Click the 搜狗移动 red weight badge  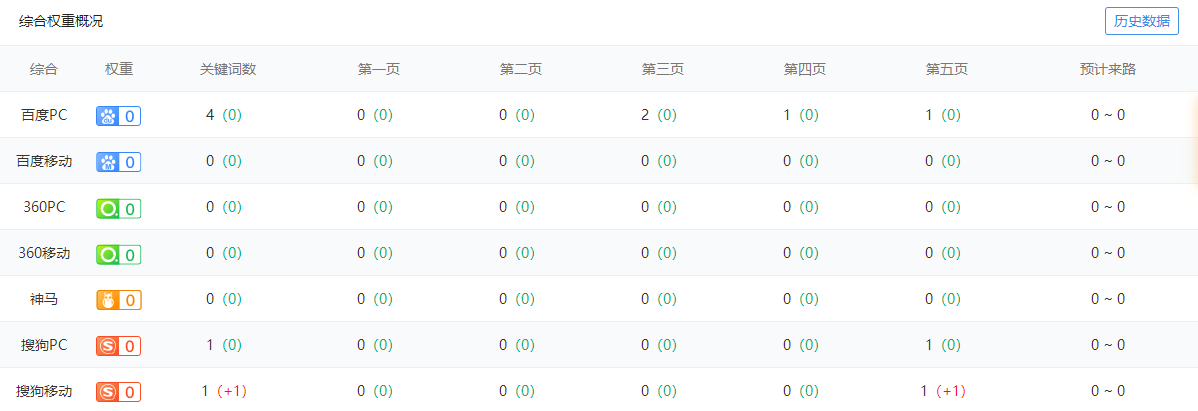[x=118, y=391]
